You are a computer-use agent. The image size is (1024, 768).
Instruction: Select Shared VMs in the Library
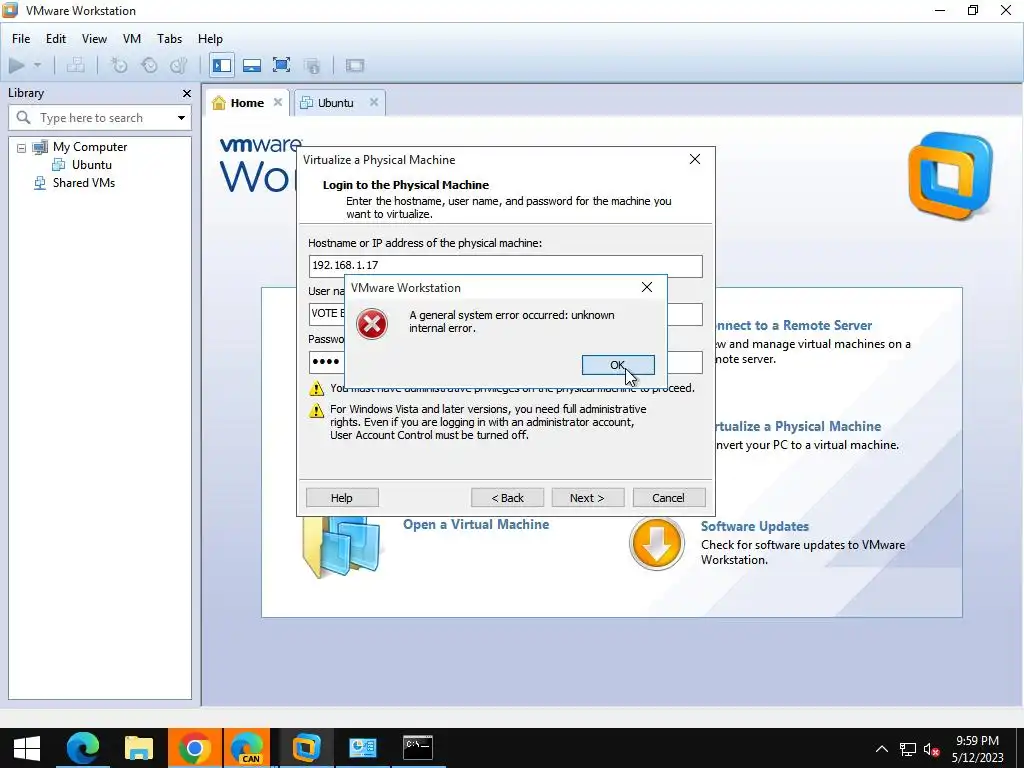[84, 183]
